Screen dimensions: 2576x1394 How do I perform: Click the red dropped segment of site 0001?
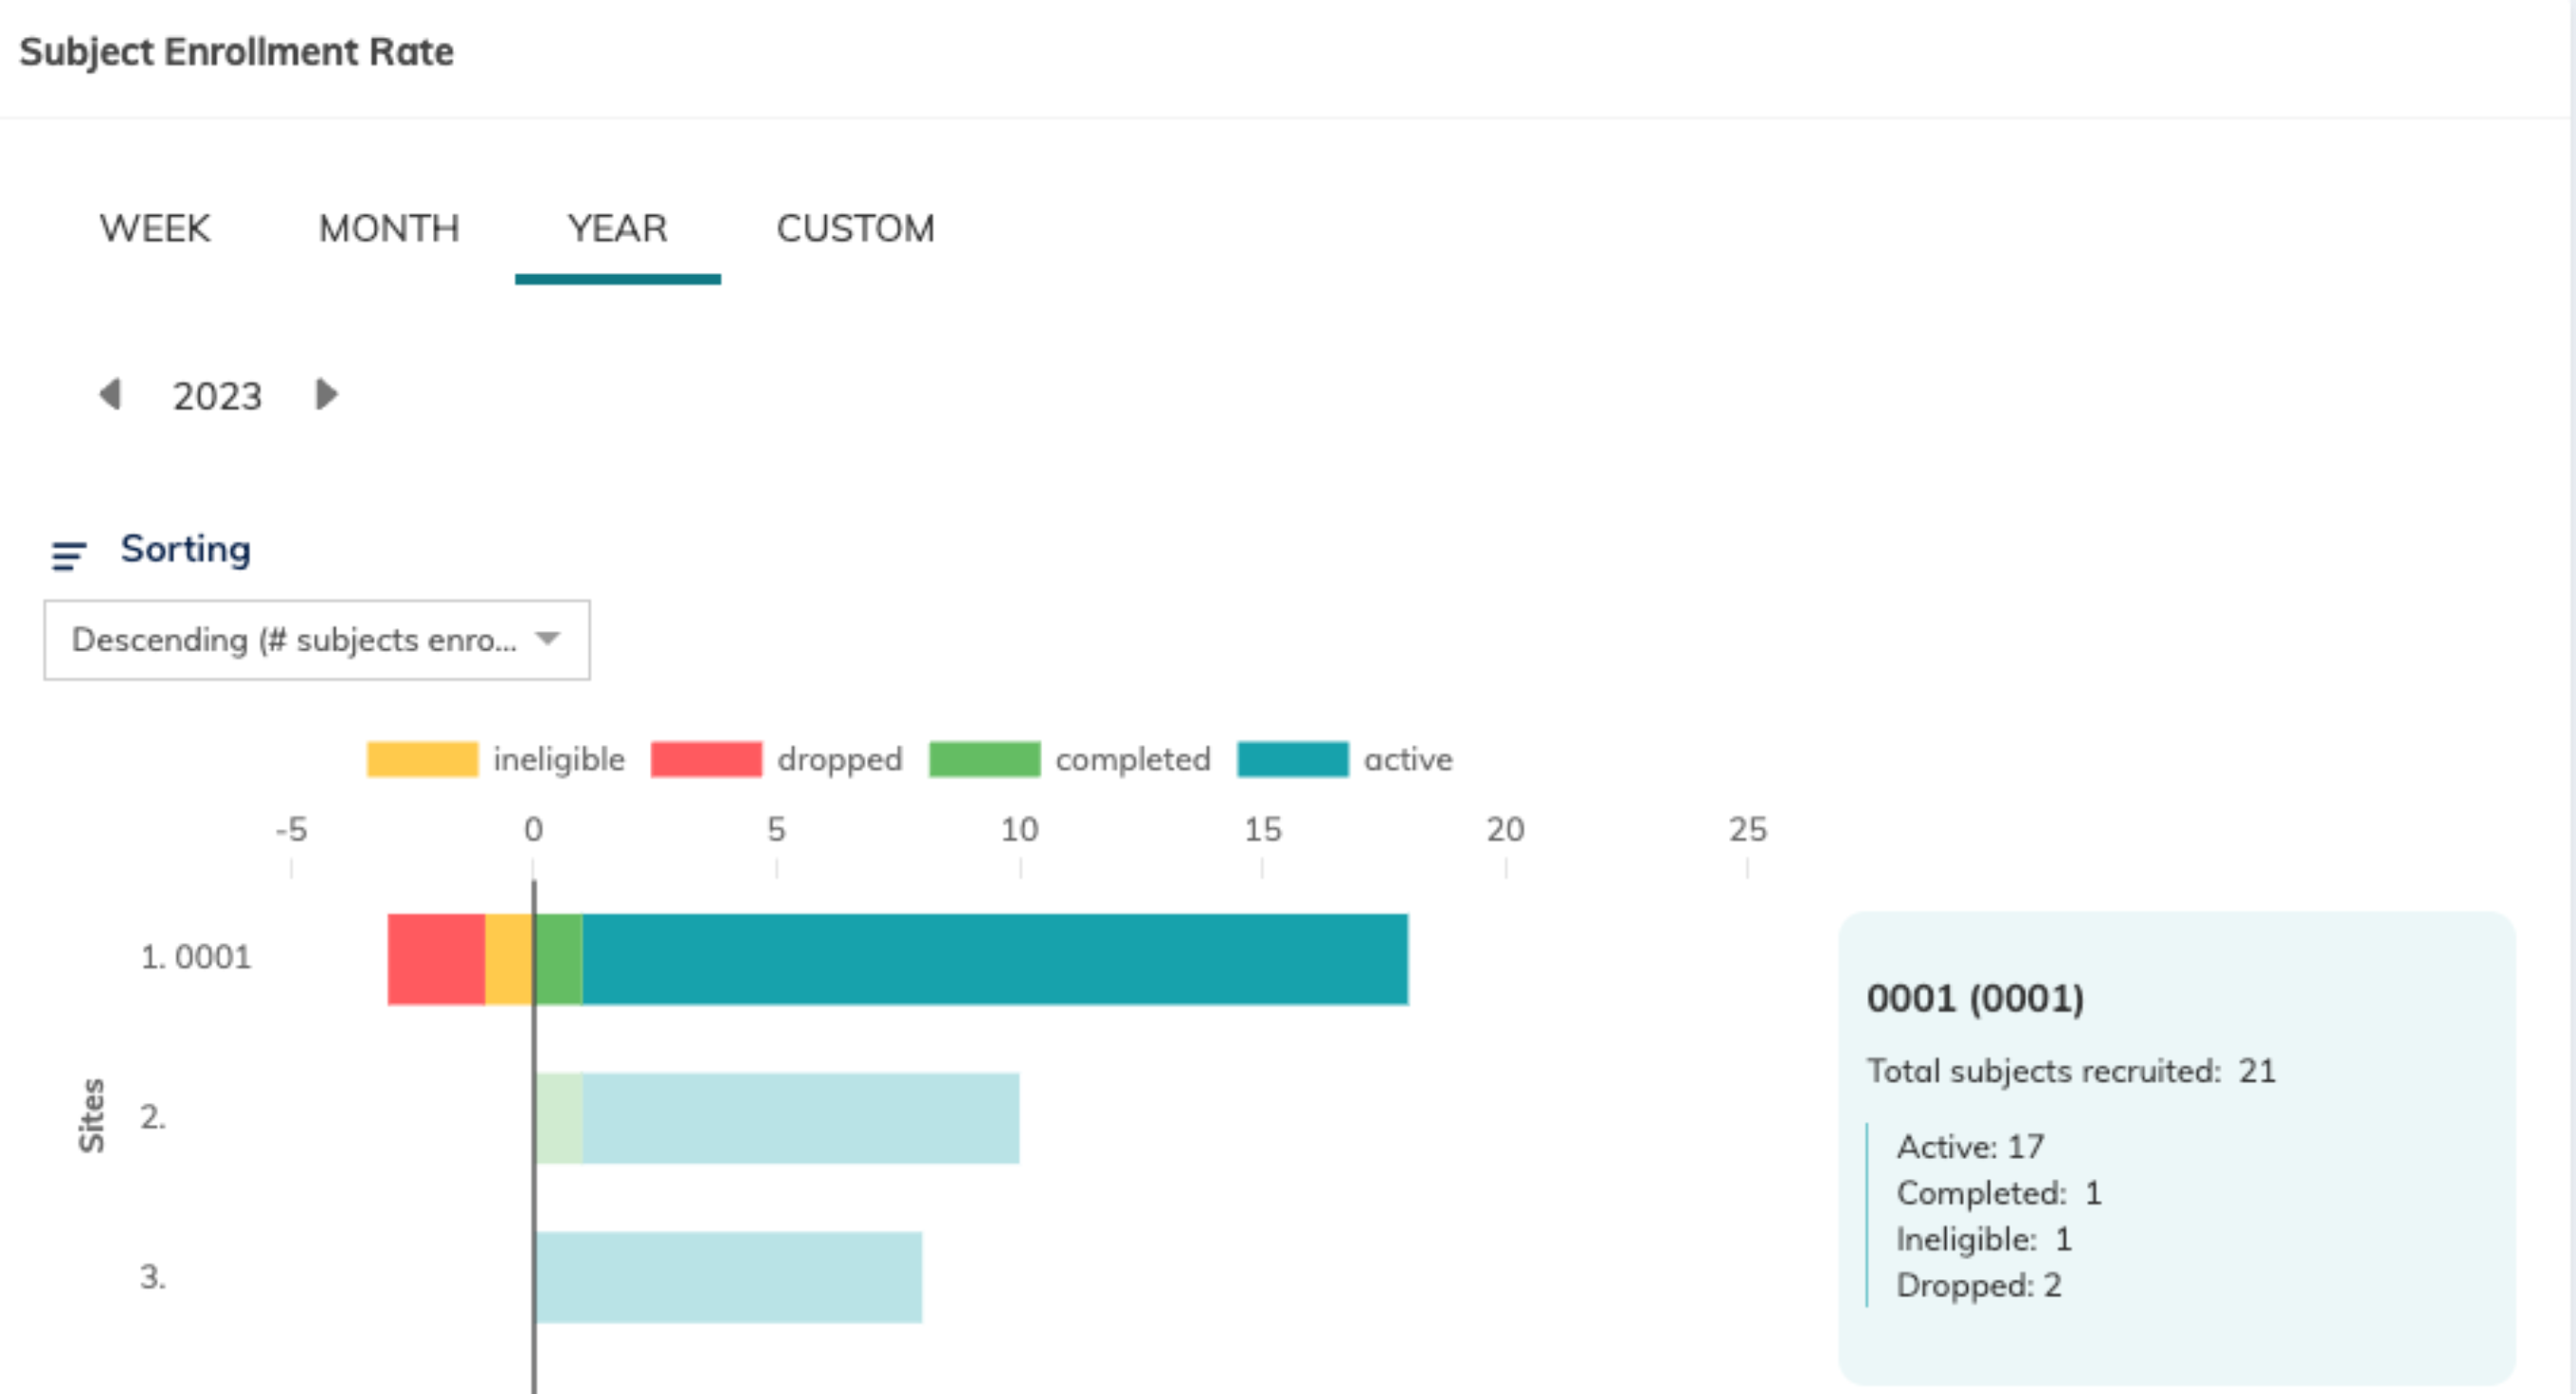point(436,958)
